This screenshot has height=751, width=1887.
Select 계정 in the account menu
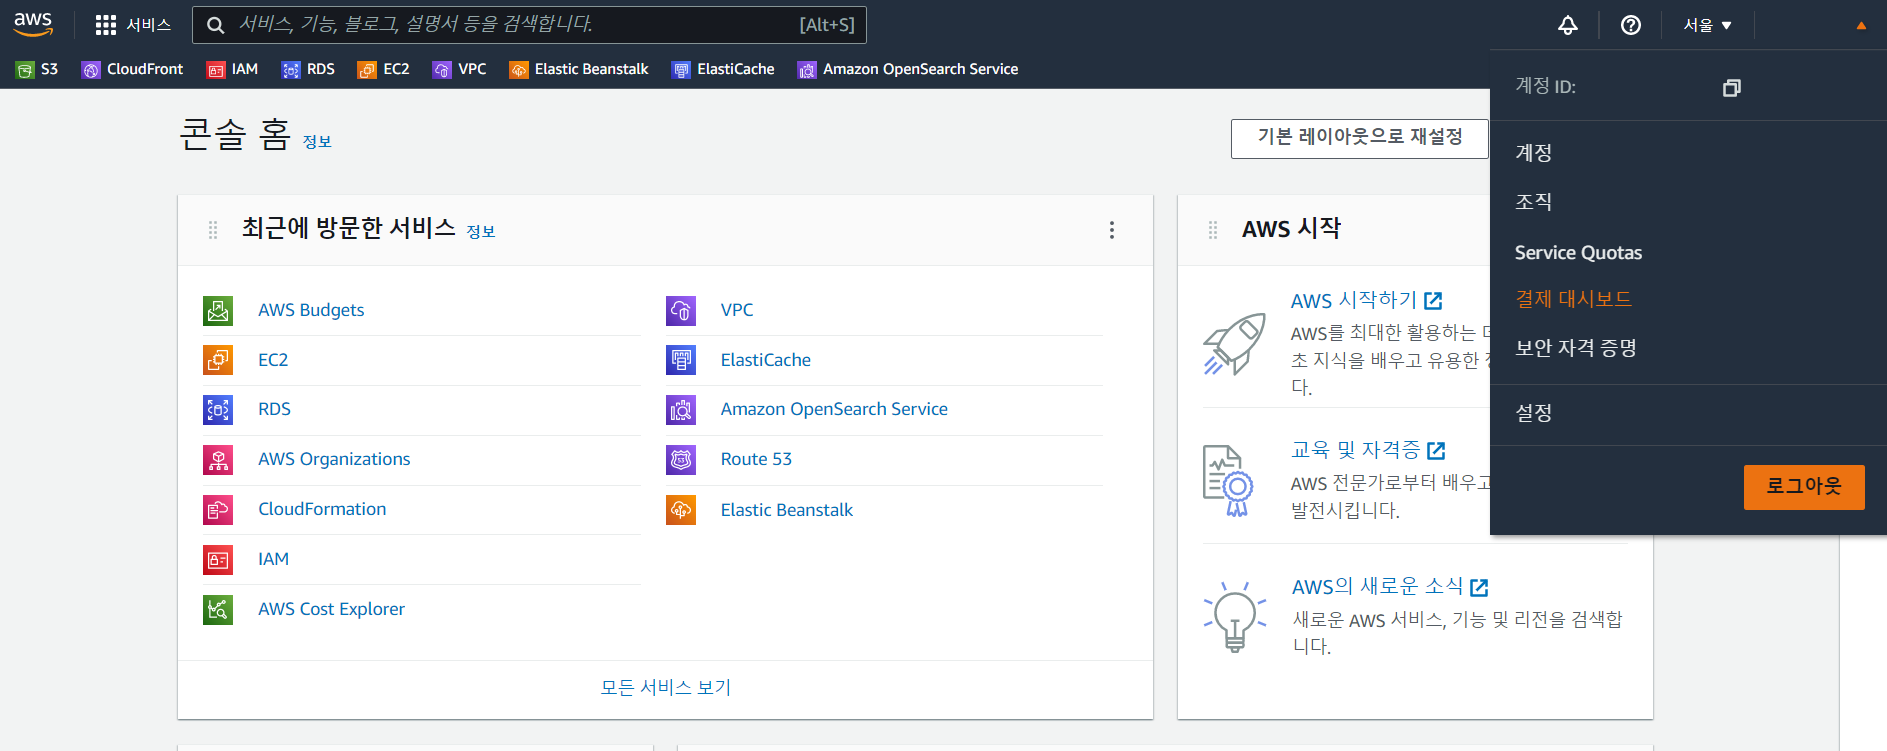(1533, 152)
